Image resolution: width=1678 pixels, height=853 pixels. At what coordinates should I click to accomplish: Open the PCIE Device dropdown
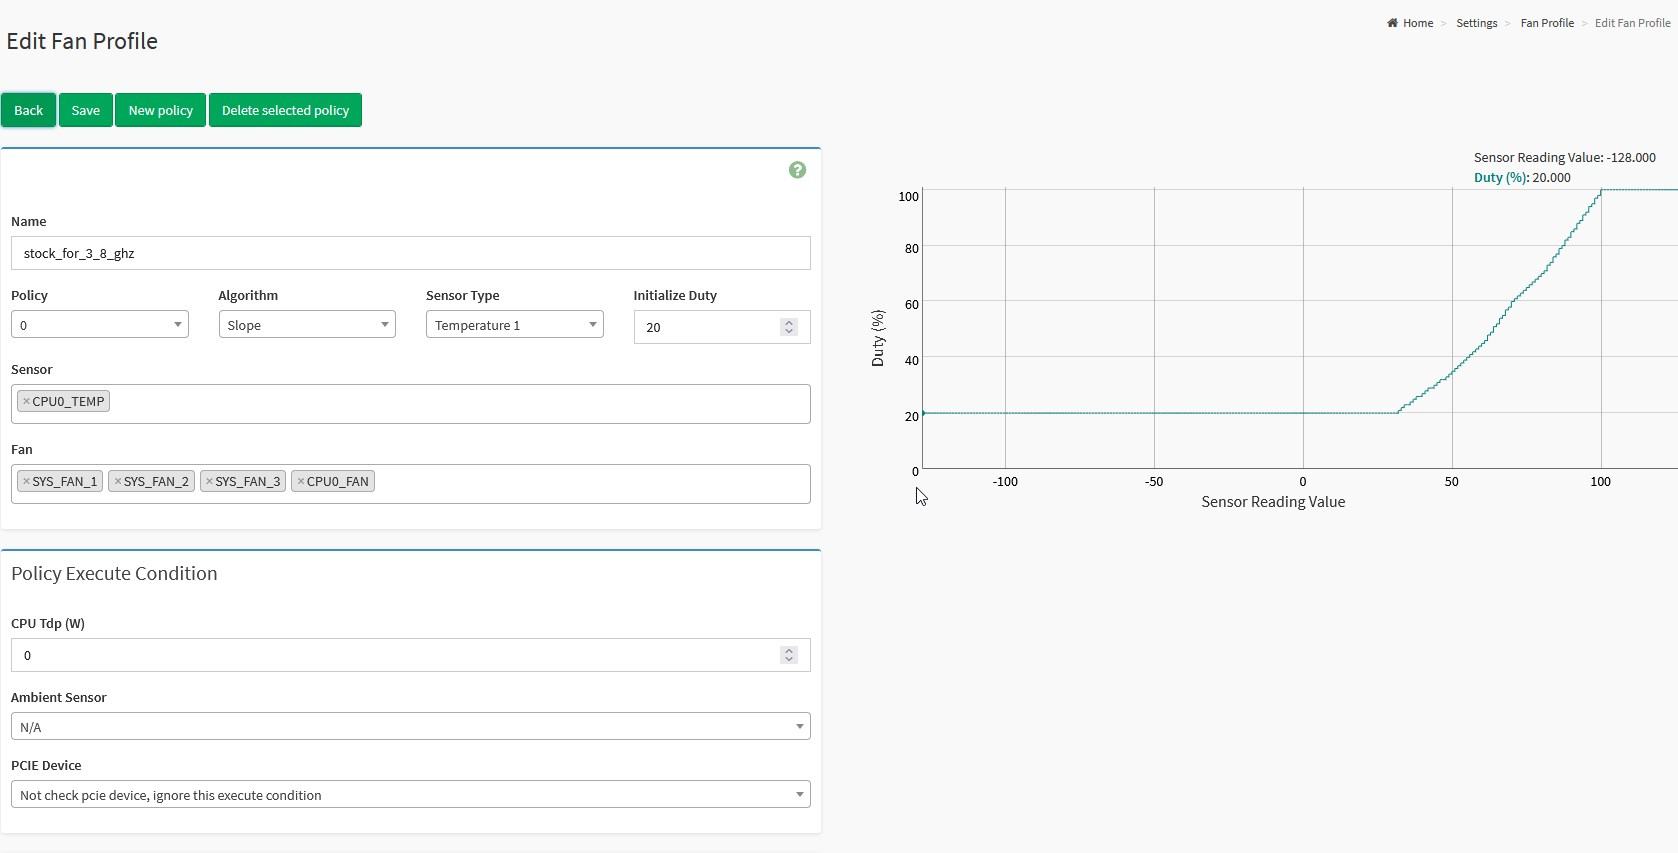pos(411,794)
